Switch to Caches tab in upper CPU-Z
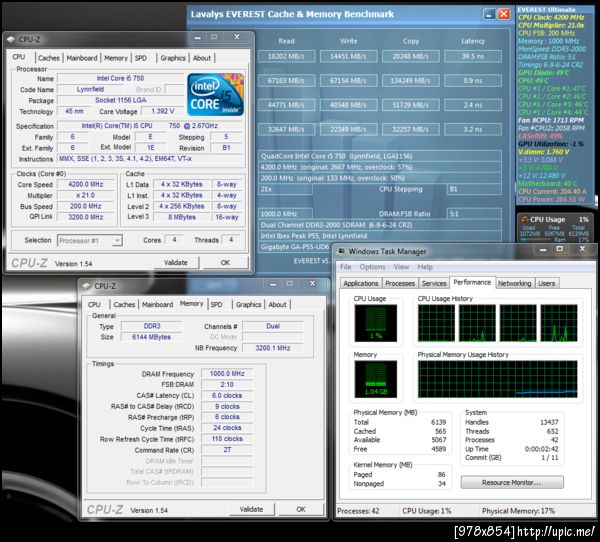This screenshot has height=542, width=600. tap(49, 58)
